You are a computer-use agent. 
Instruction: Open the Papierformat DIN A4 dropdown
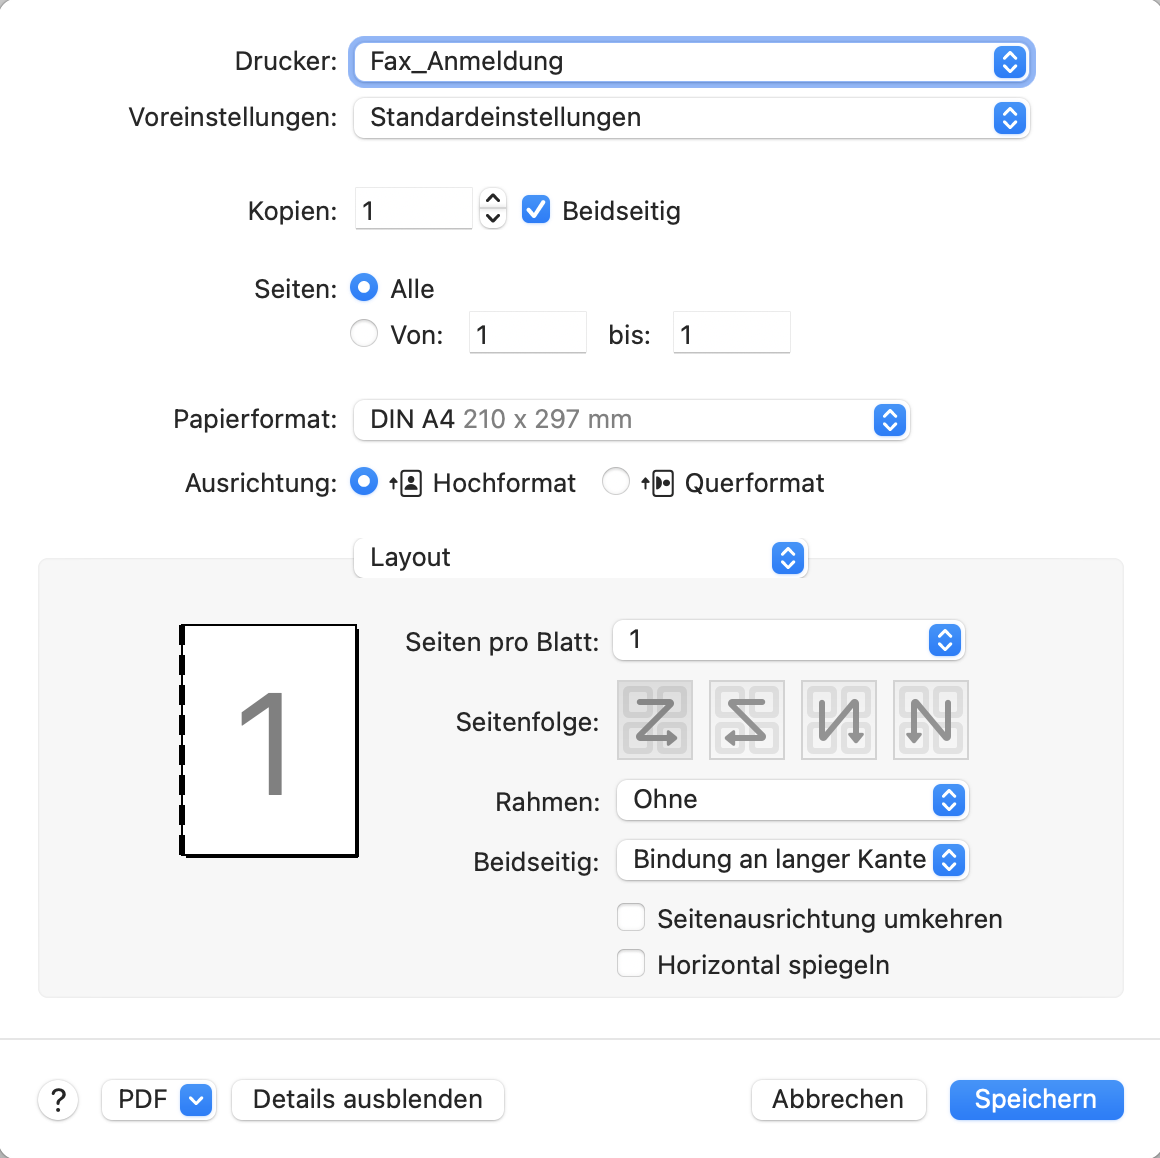tap(631, 420)
